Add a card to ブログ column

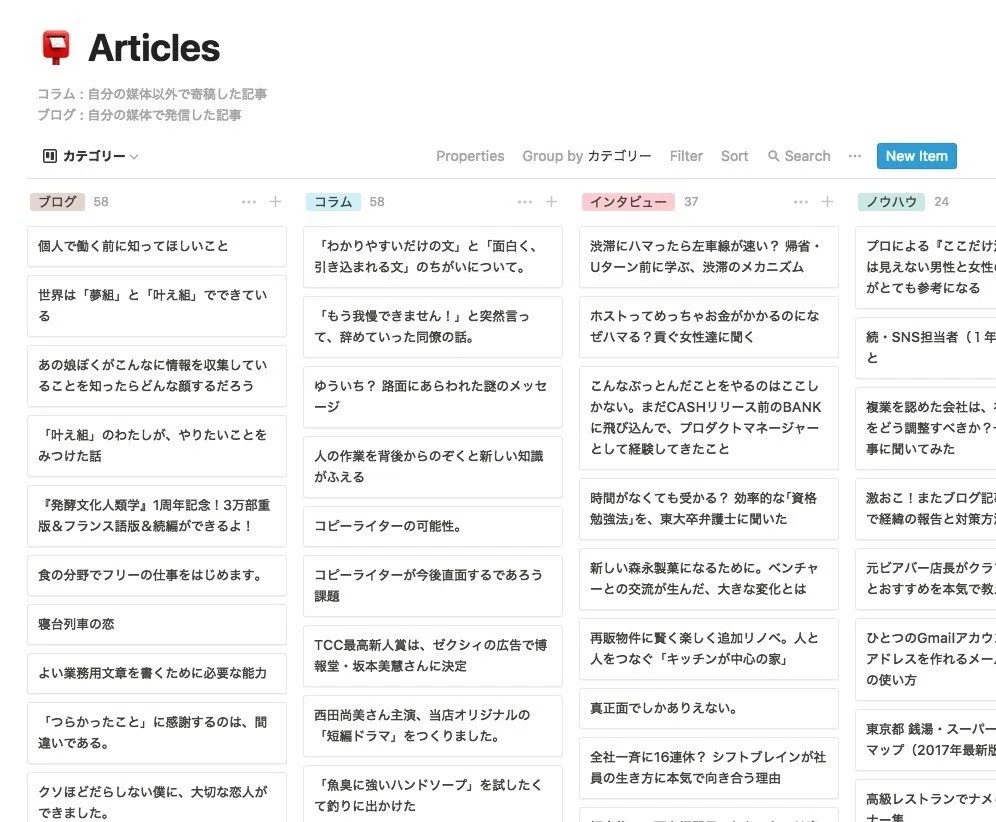[x=275, y=202]
